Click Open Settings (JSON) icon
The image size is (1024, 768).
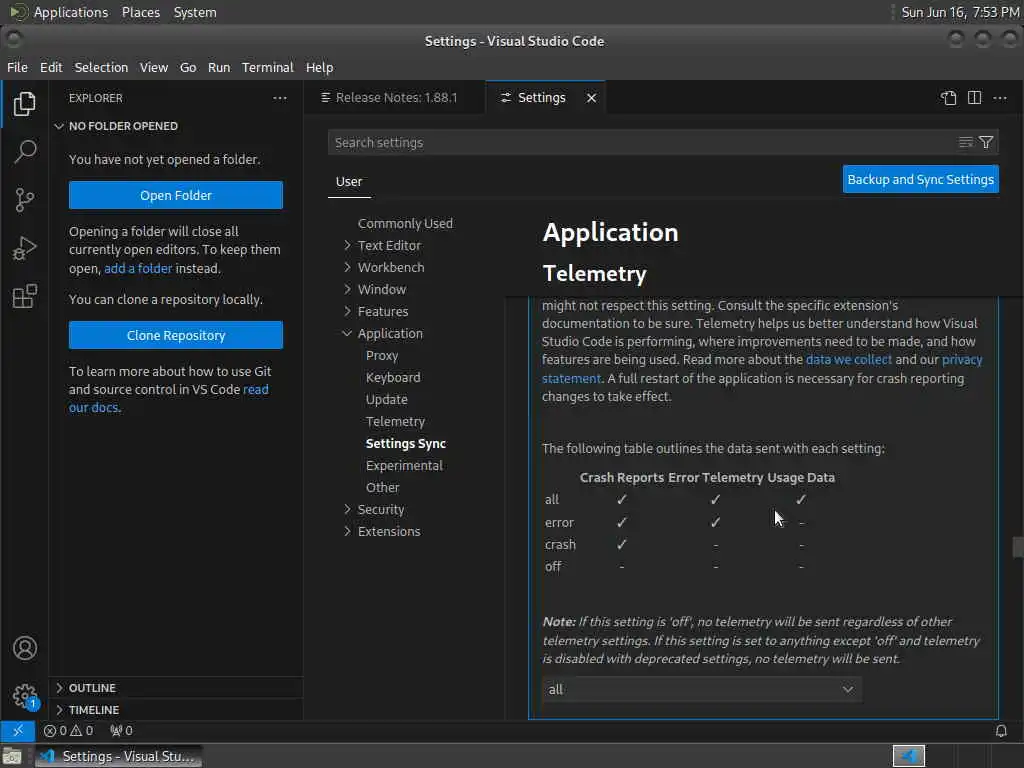(948, 98)
